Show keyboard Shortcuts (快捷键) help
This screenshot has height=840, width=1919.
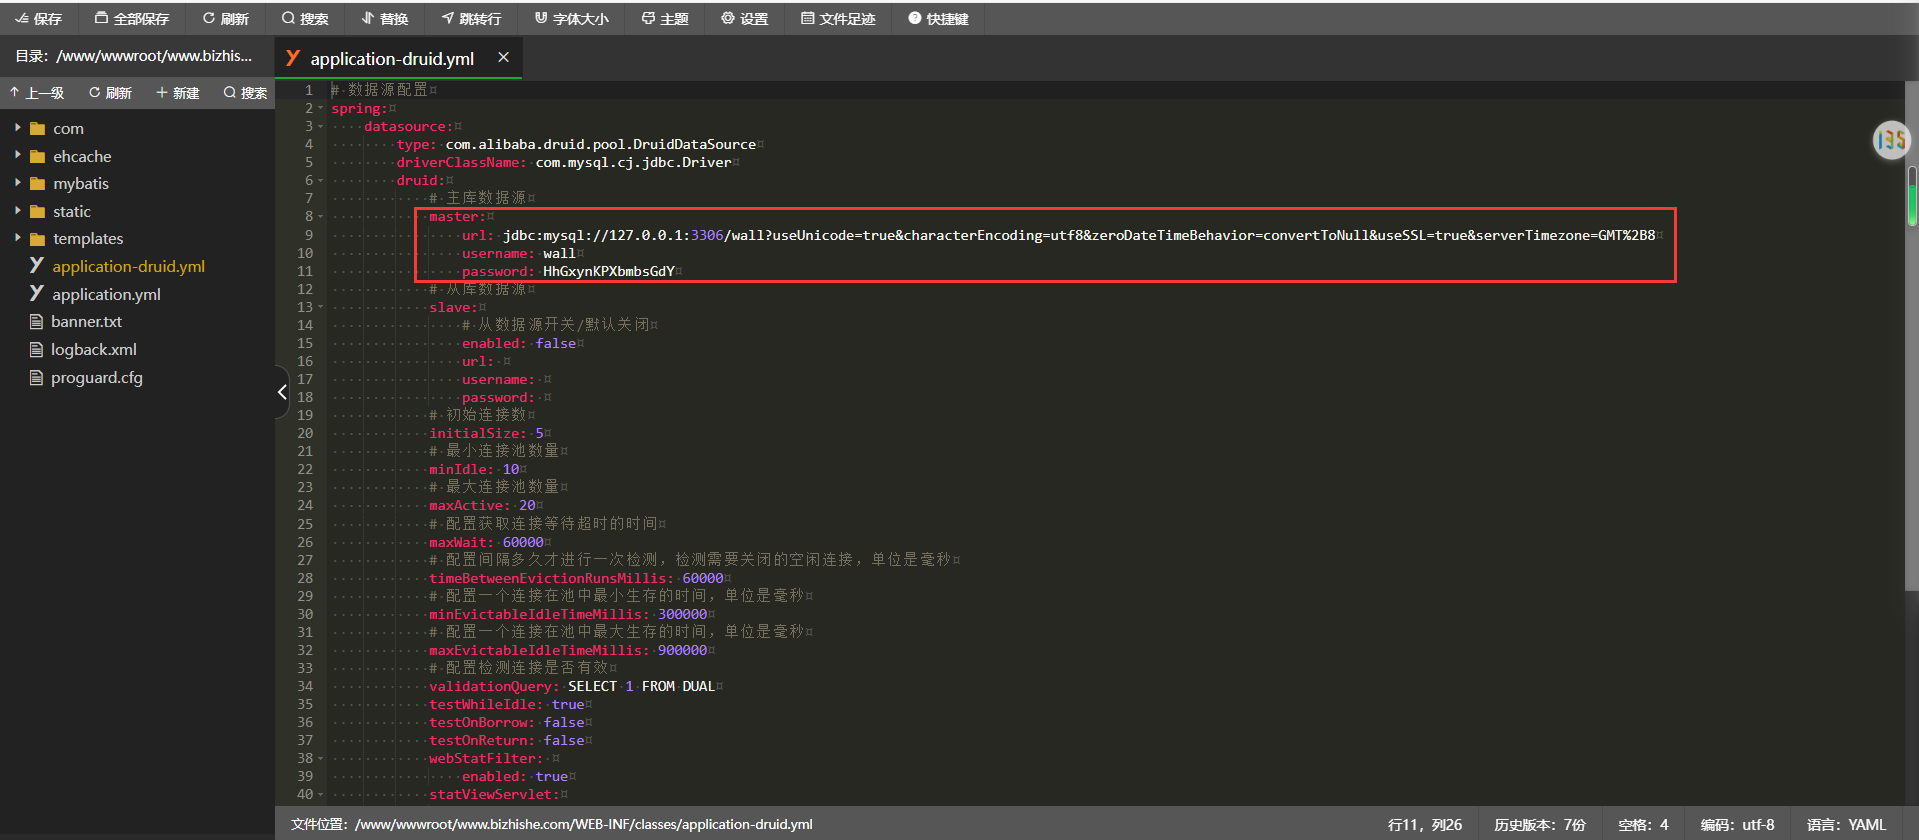(x=938, y=19)
